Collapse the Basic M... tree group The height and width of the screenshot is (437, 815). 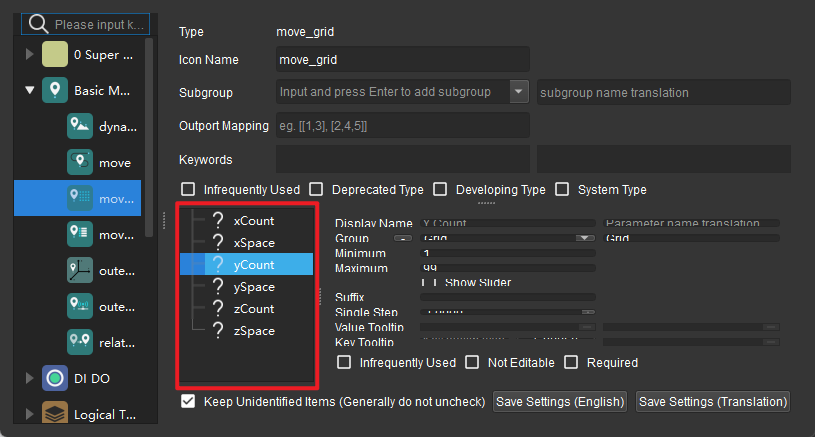[29, 91]
